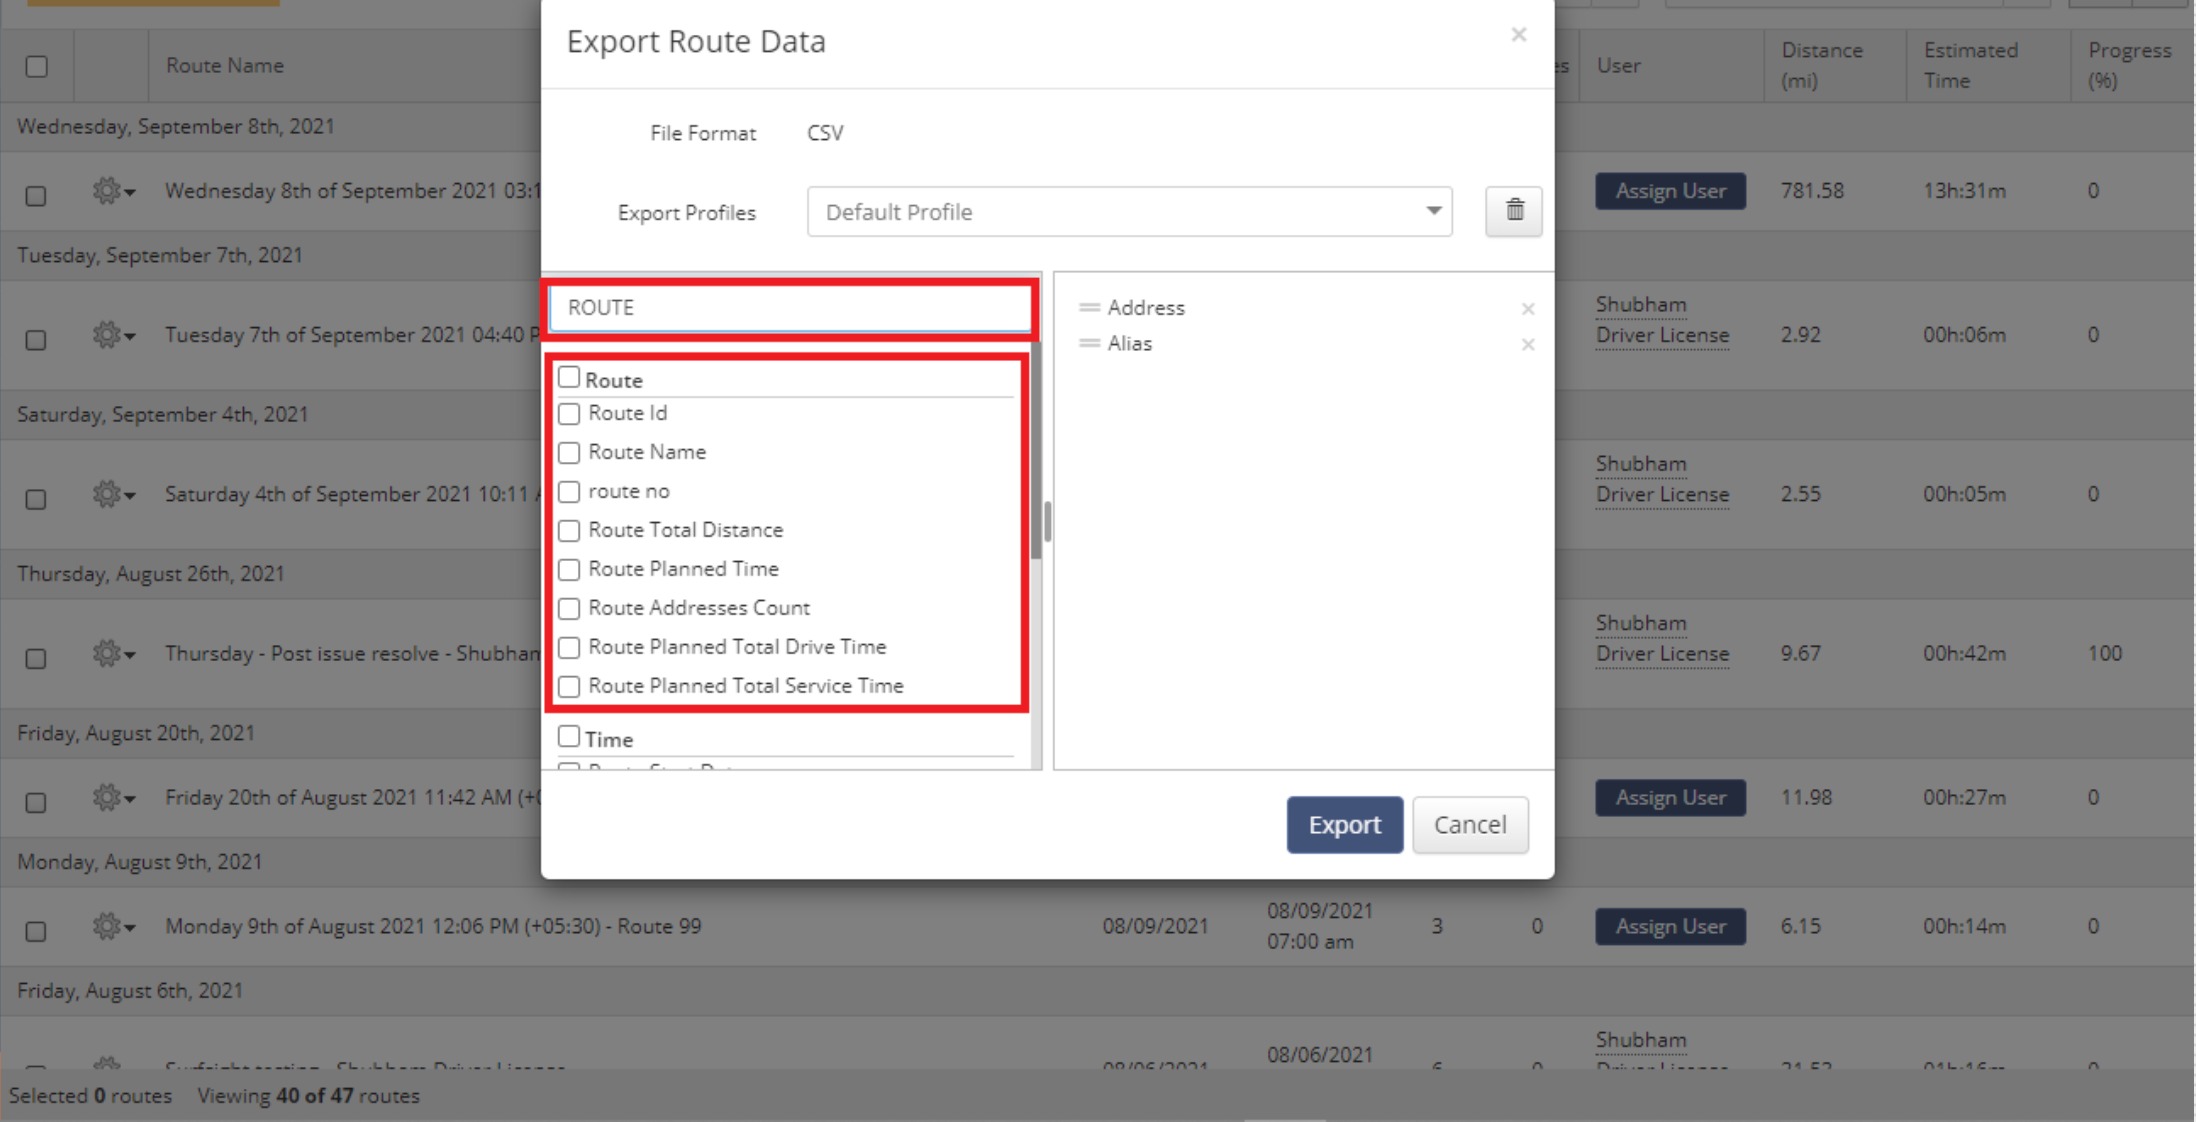Open gear menu for Friday 20th route

113,797
